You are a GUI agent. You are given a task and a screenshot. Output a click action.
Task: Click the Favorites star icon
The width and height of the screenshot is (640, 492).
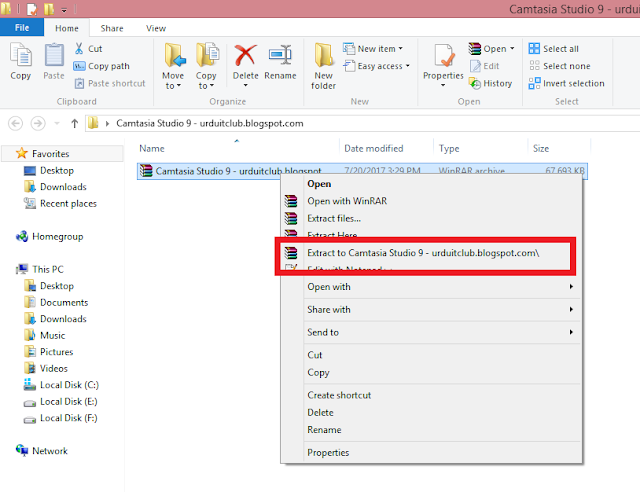(x=22, y=154)
